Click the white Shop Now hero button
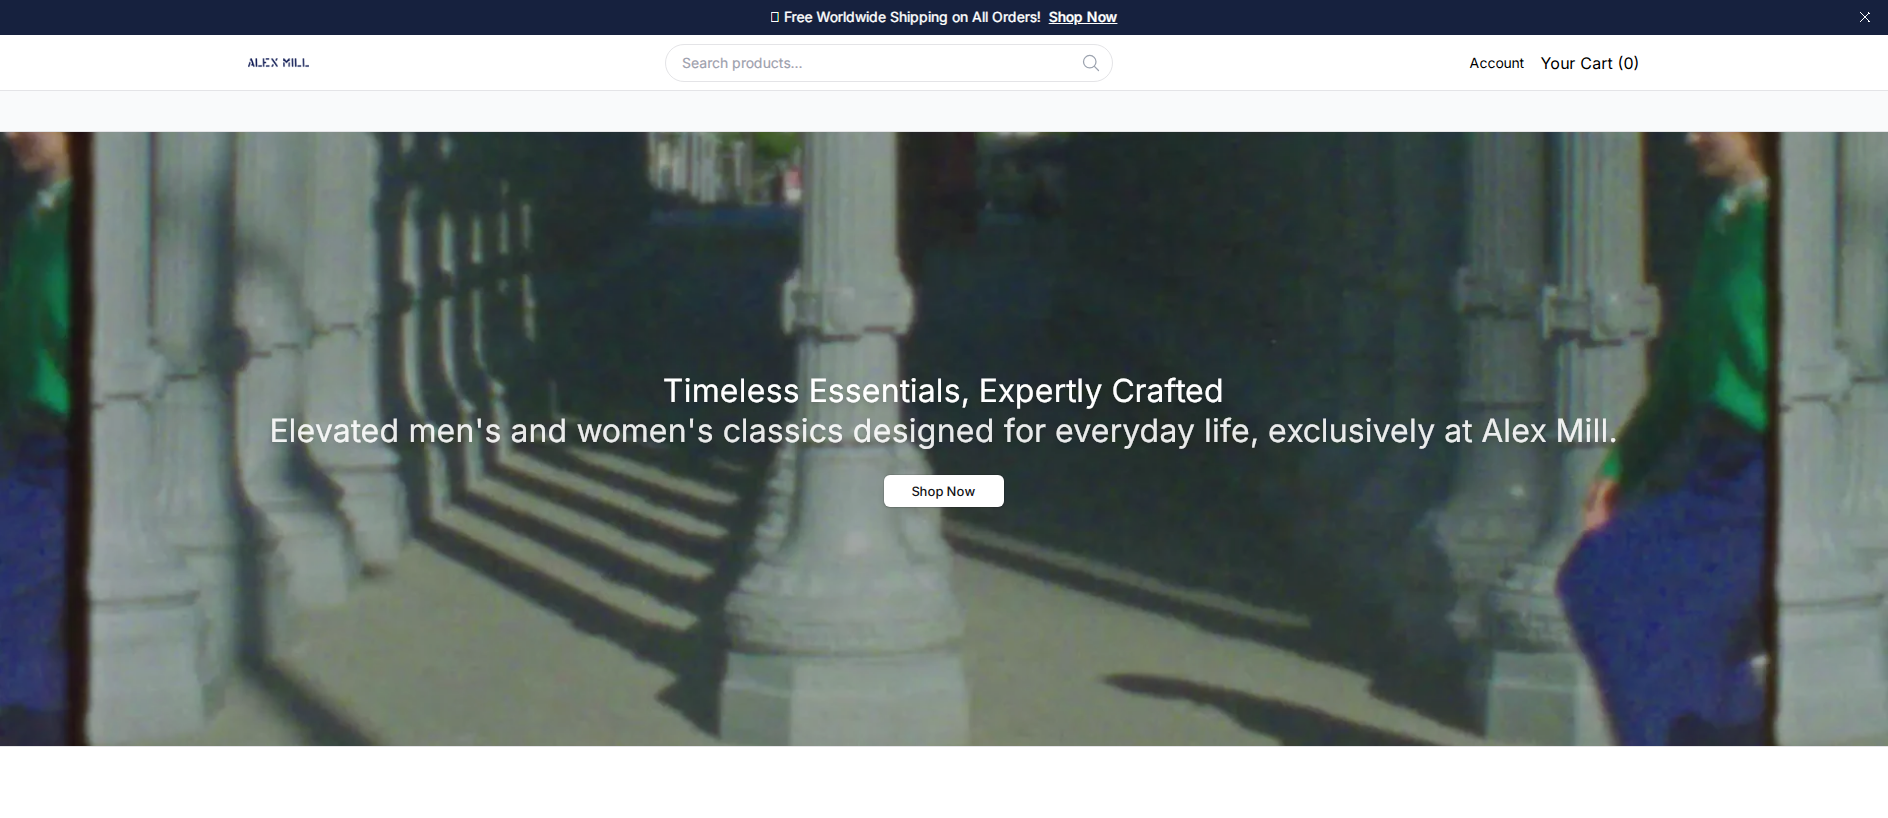 943,491
